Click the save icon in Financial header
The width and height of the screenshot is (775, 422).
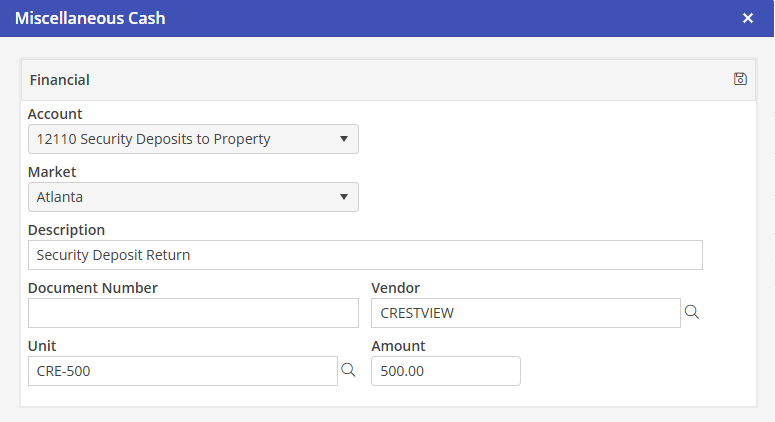pyautogui.click(x=740, y=79)
